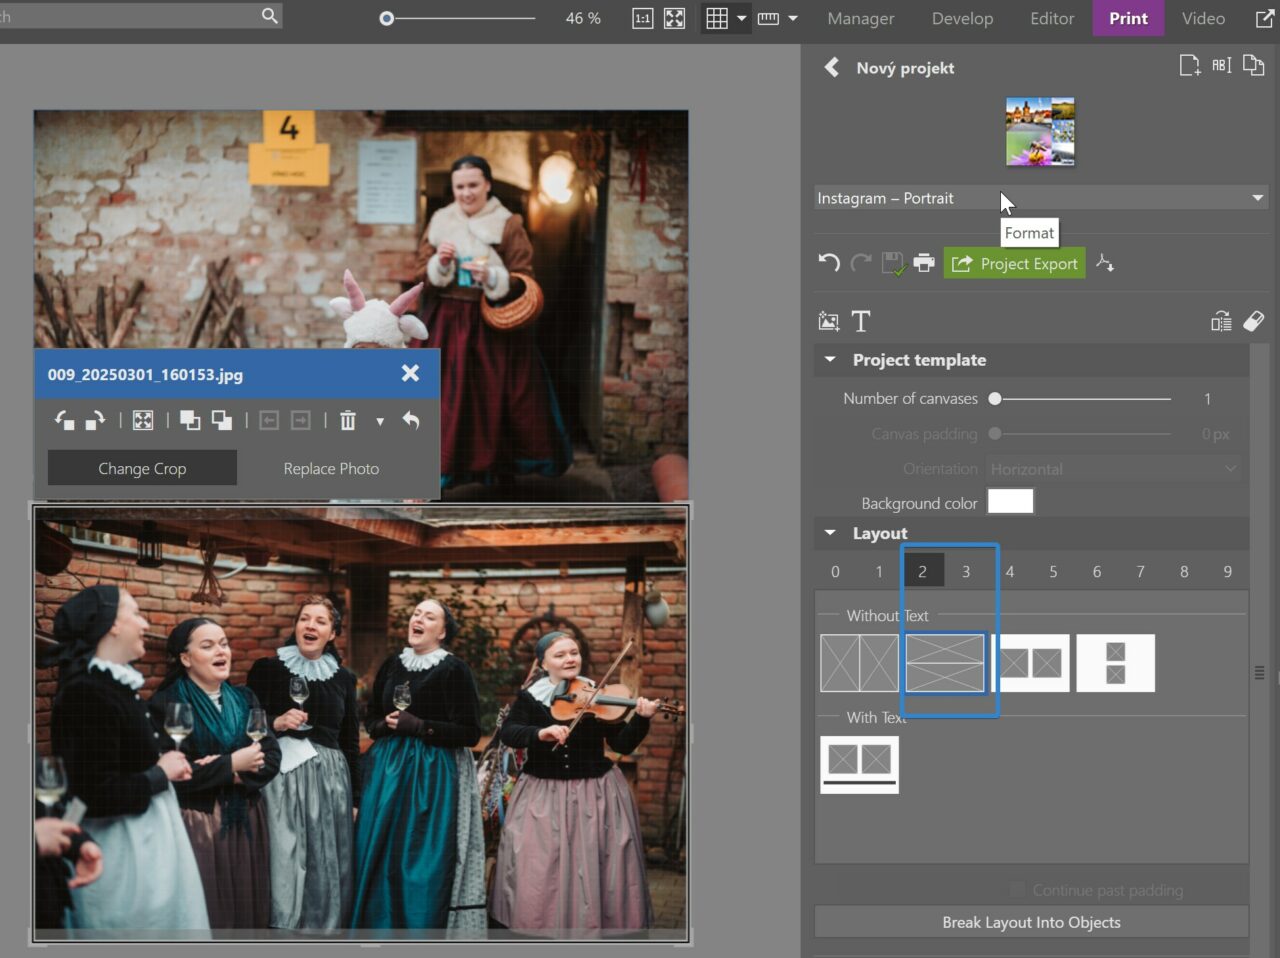Click the add image icon
The height and width of the screenshot is (958, 1280).
click(x=829, y=321)
